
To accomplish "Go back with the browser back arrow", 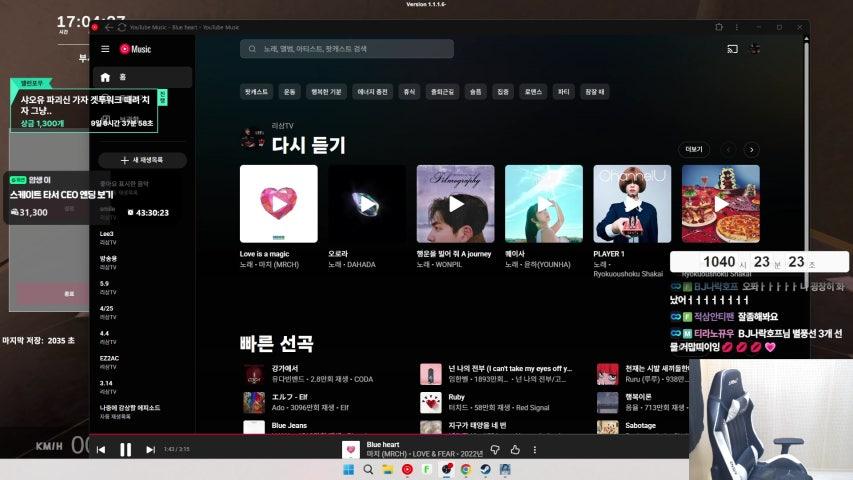I will tap(109, 27).
